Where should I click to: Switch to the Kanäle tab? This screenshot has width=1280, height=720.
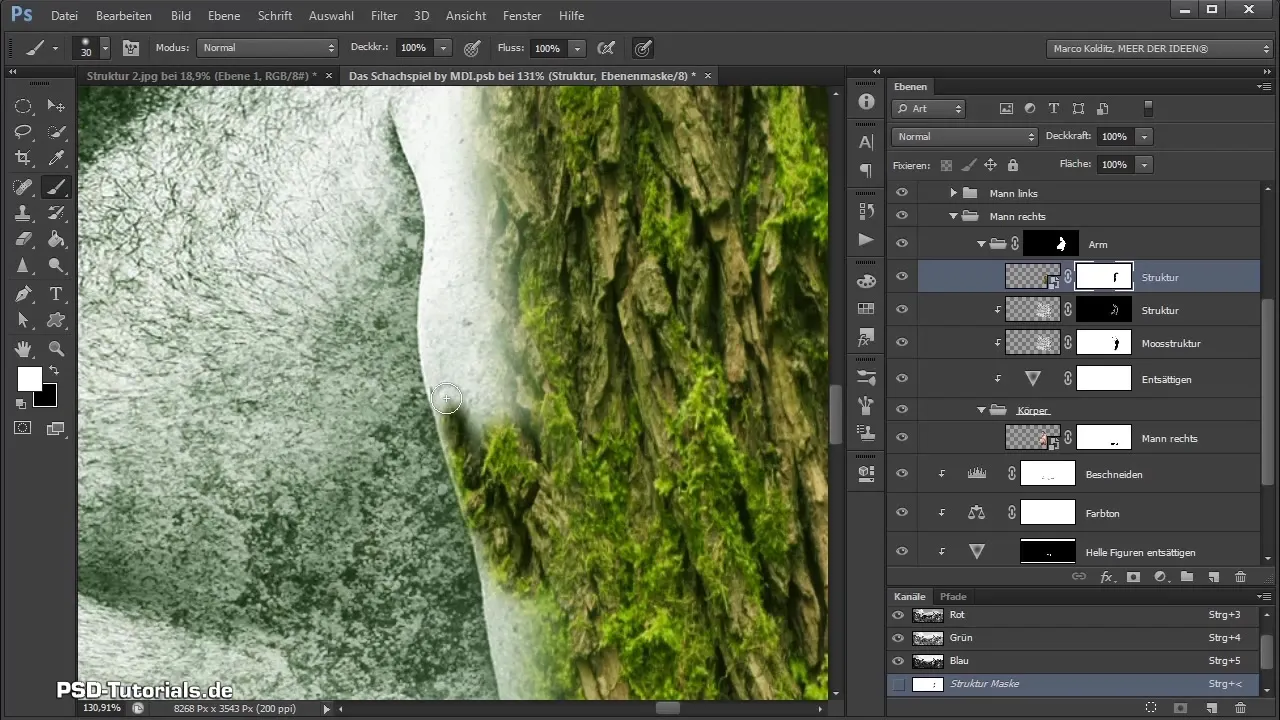pos(910,597)
